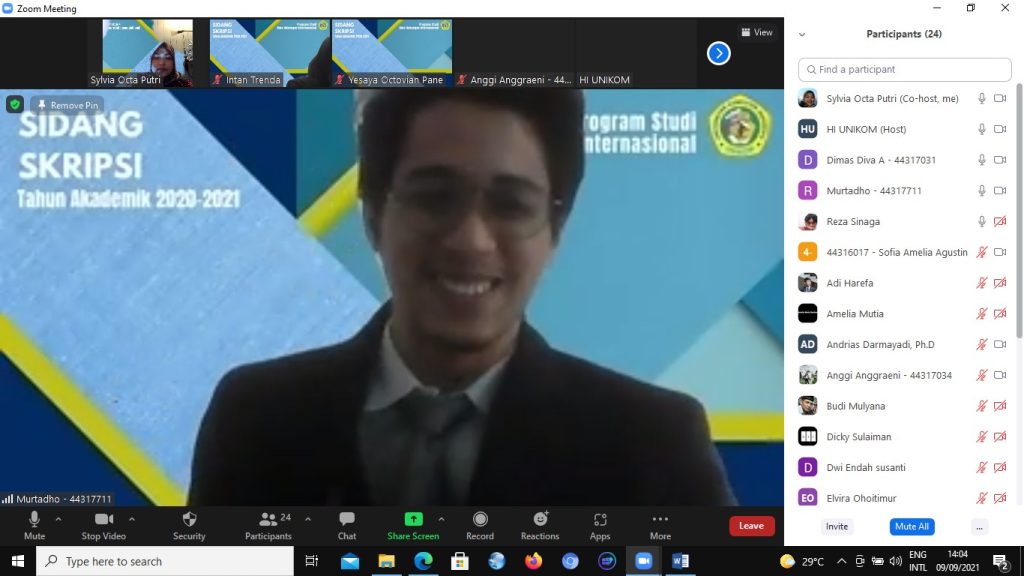1024x576 pixels.
Task: Mute the microphone in the meeting toolbar
Action: pos(34,526)
